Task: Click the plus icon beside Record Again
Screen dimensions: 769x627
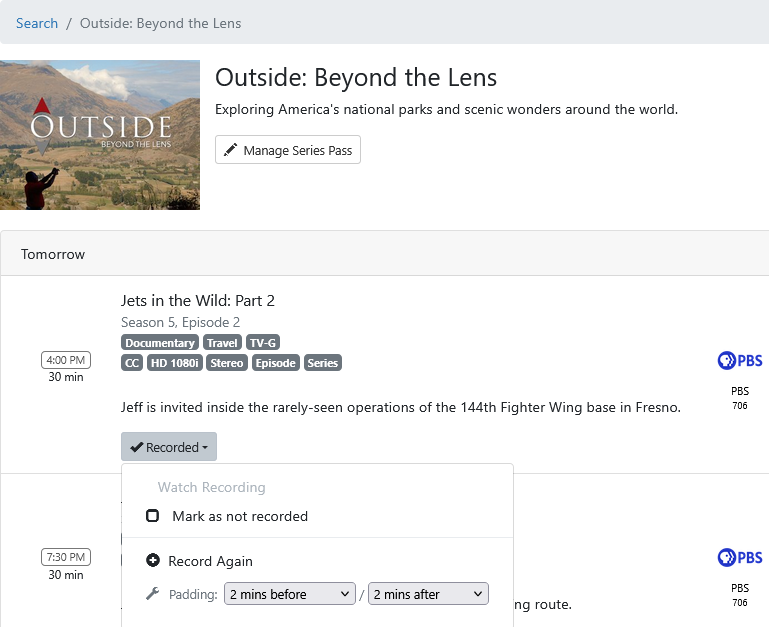Action: pyautogui.click(x=153, y=561)
